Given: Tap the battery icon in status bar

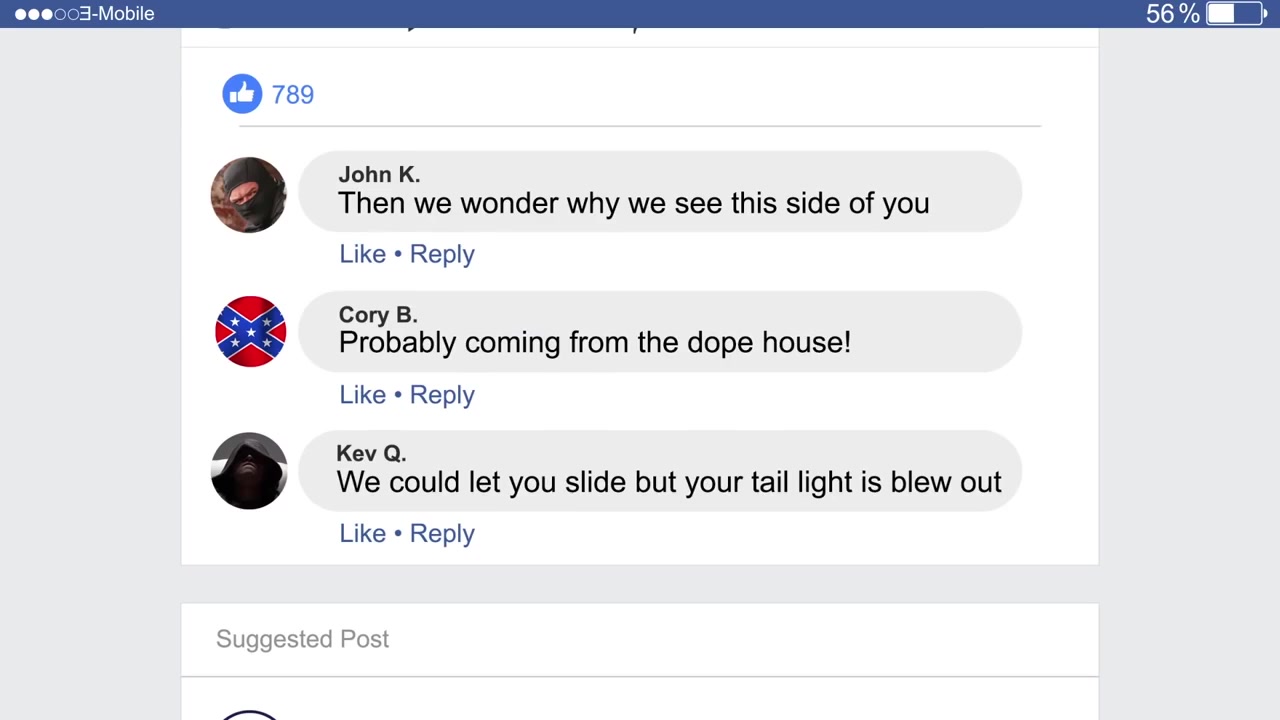Looking at the screenshot, I should 1234,13.
